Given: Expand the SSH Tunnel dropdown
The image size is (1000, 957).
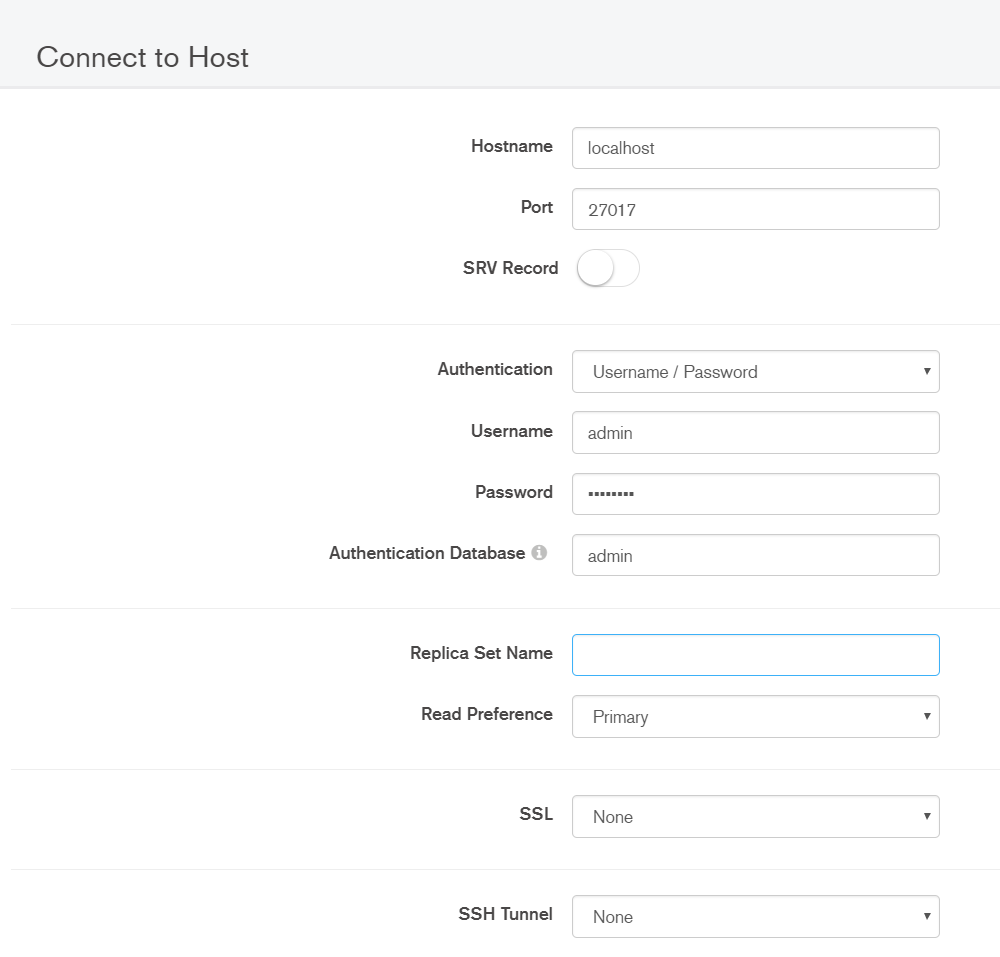Looking at the screenshot, I should tap(755, 917).
